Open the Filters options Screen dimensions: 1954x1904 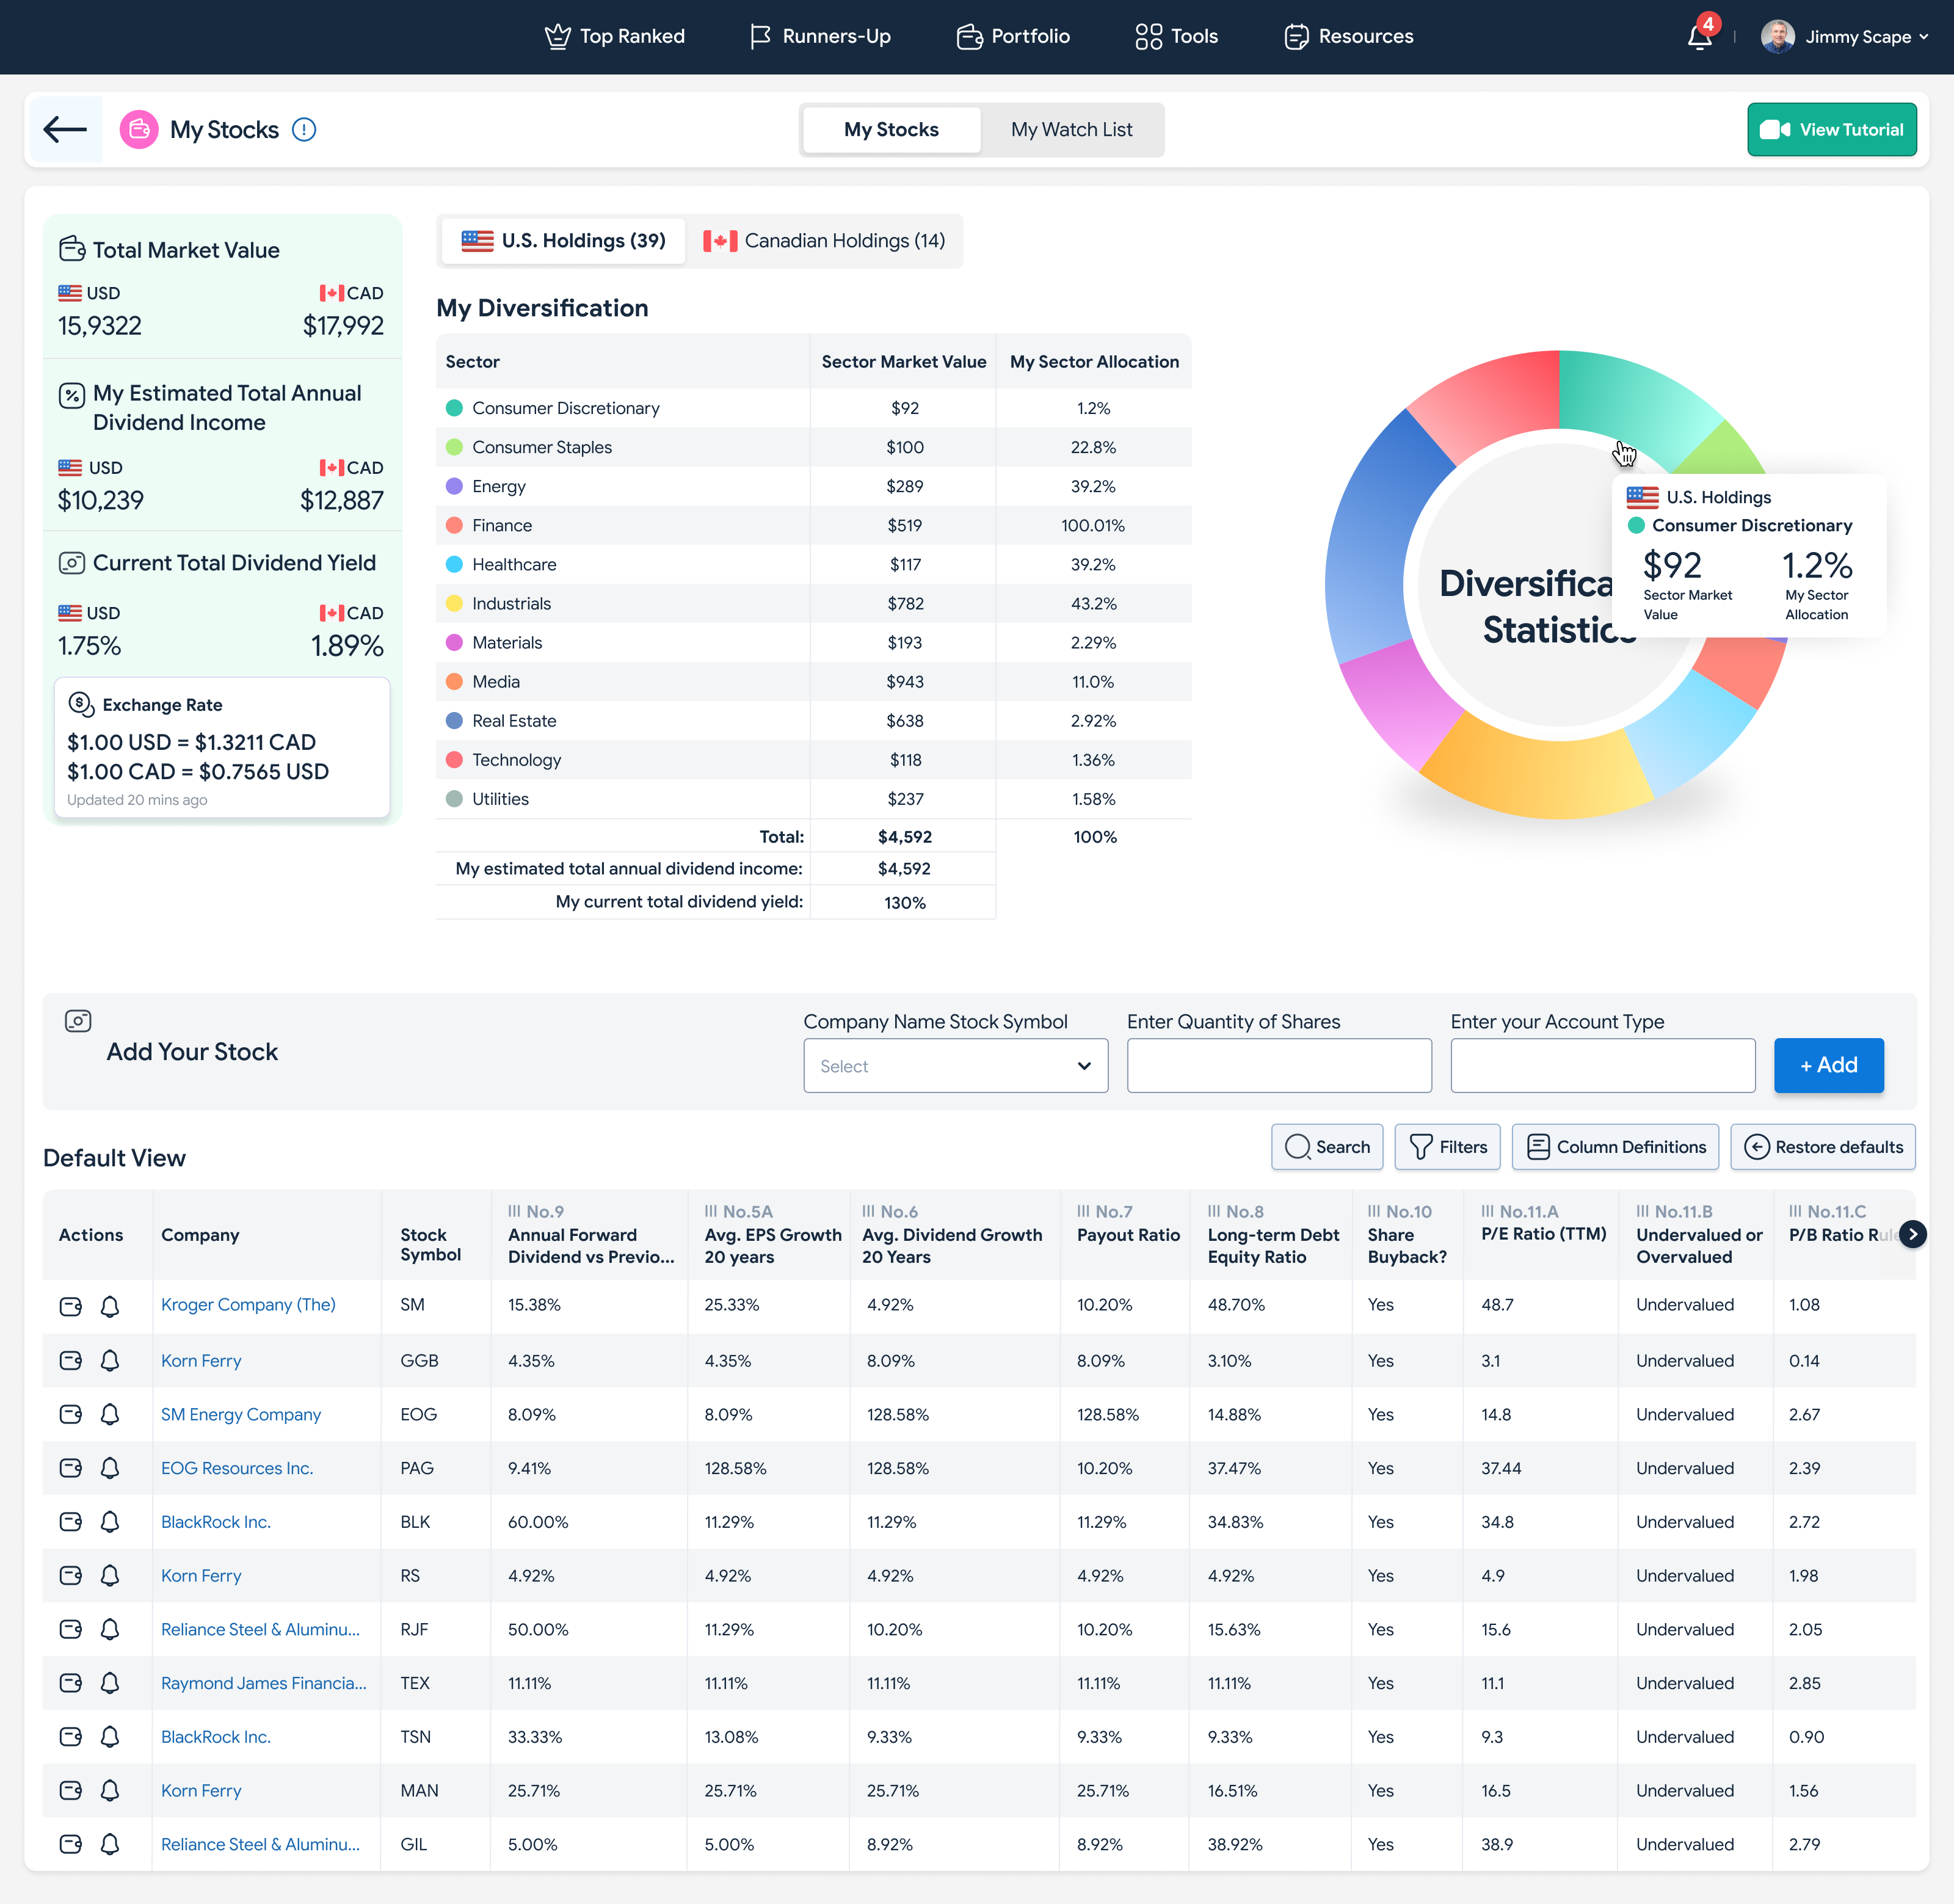1447,1147
